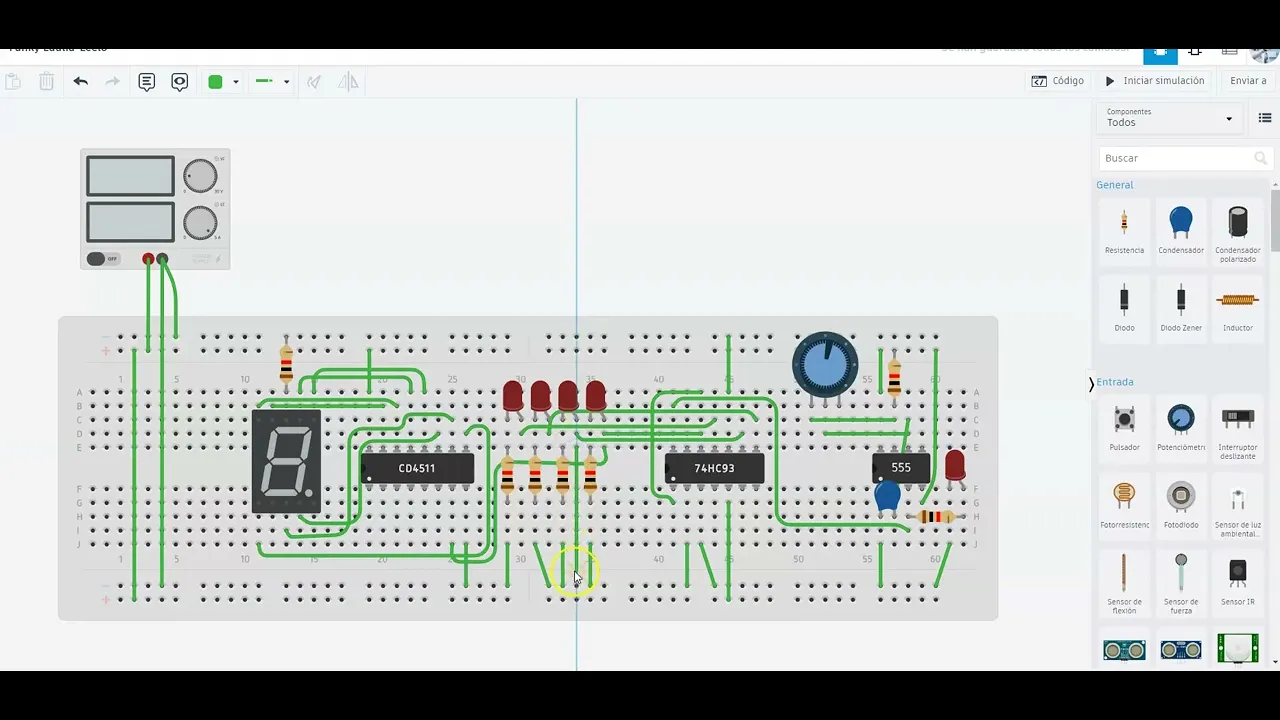Undo the last action
This screenshot has height=720, width=1280.
point(81,82)
